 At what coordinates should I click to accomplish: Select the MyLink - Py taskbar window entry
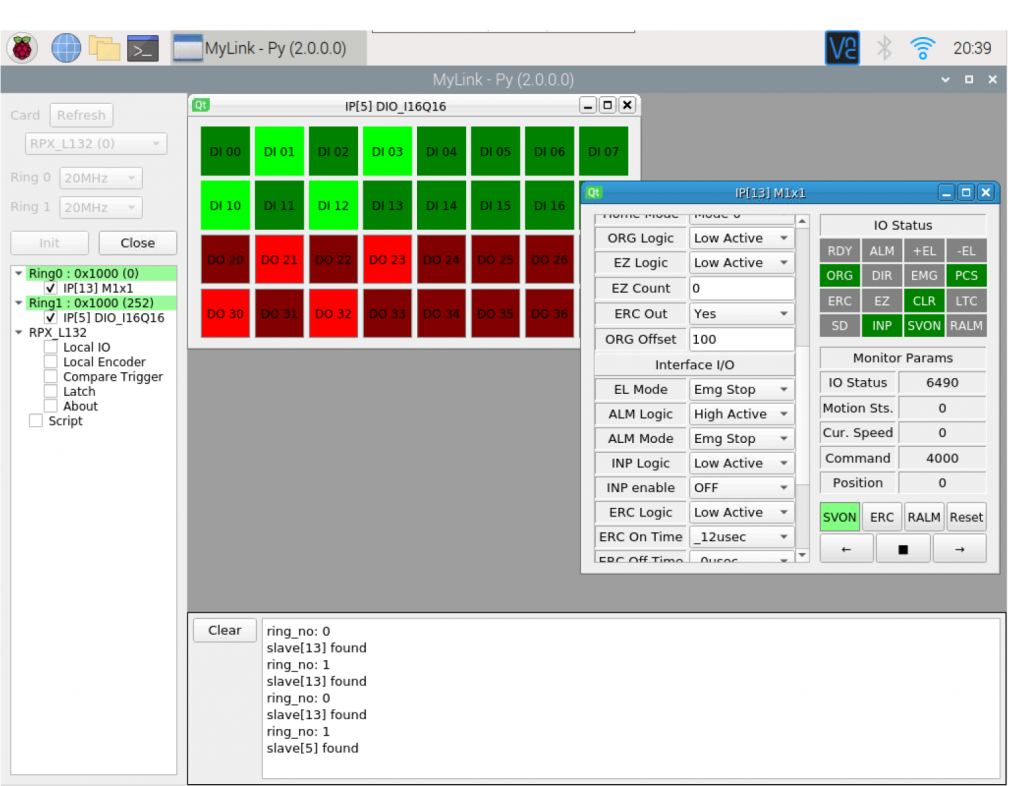[x=268, y=48]
